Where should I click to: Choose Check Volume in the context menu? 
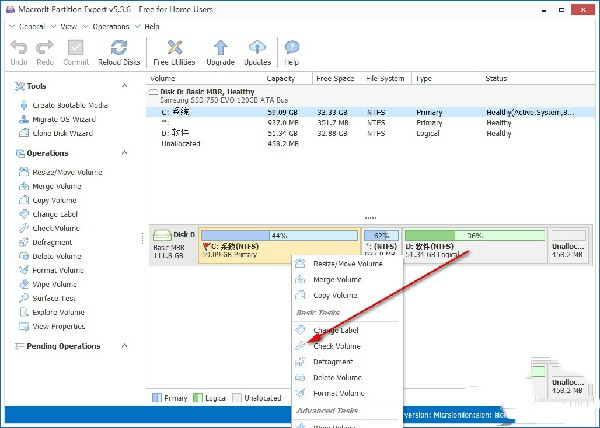point(335,346)
